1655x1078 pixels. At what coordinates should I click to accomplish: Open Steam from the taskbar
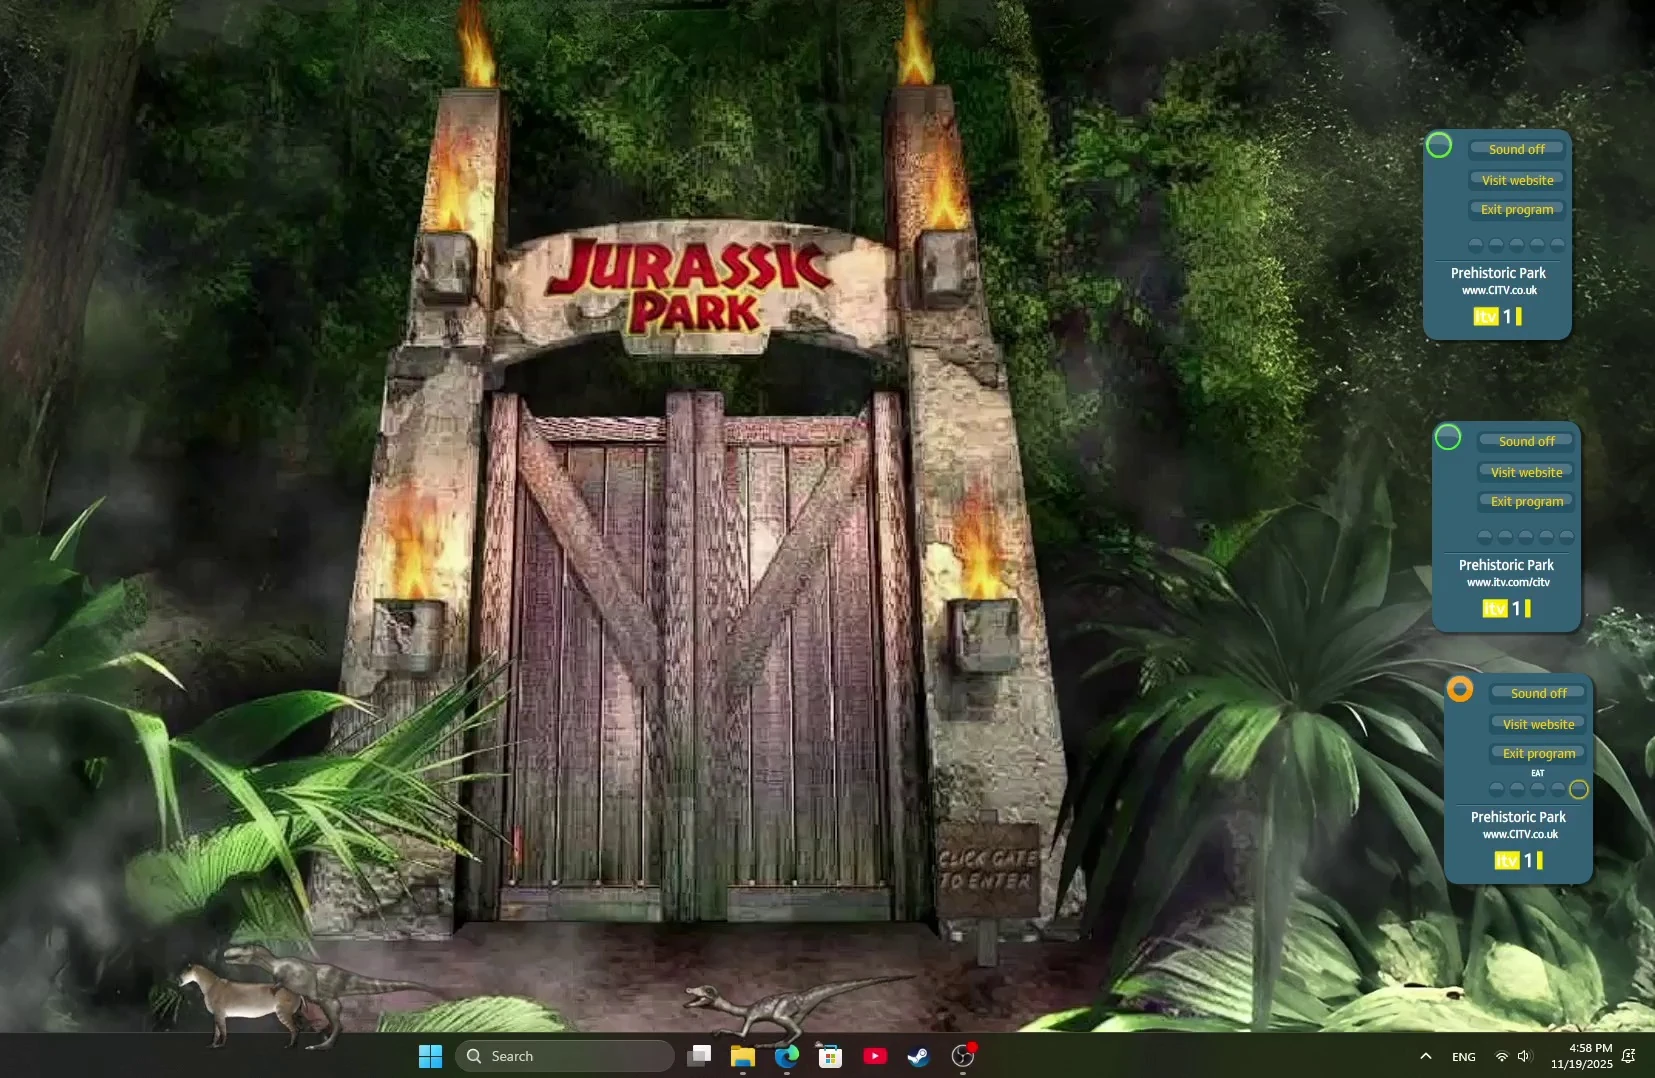tap(918, 1056)
